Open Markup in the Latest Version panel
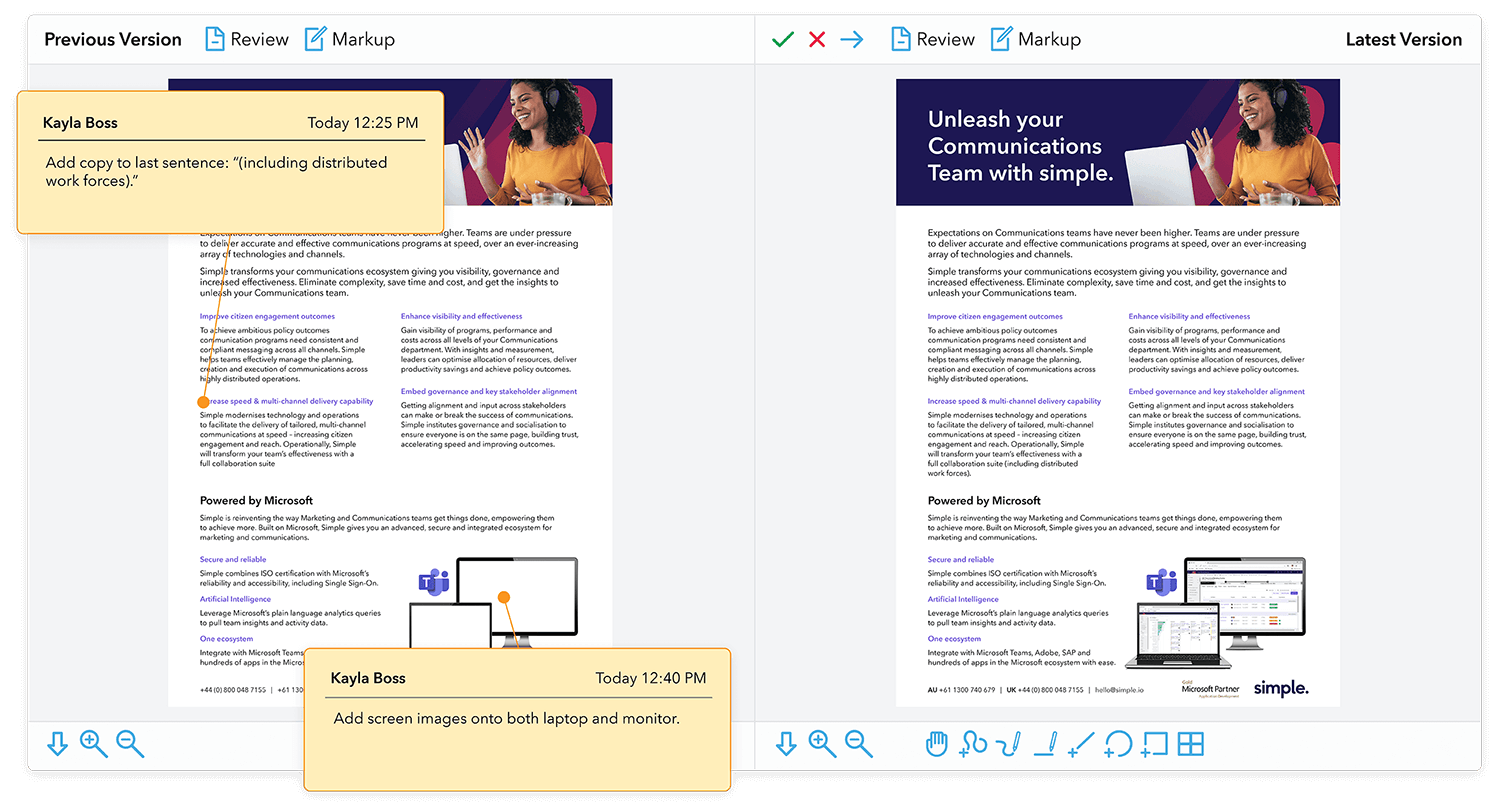The image size is (1500, 812). [1036, 39]
